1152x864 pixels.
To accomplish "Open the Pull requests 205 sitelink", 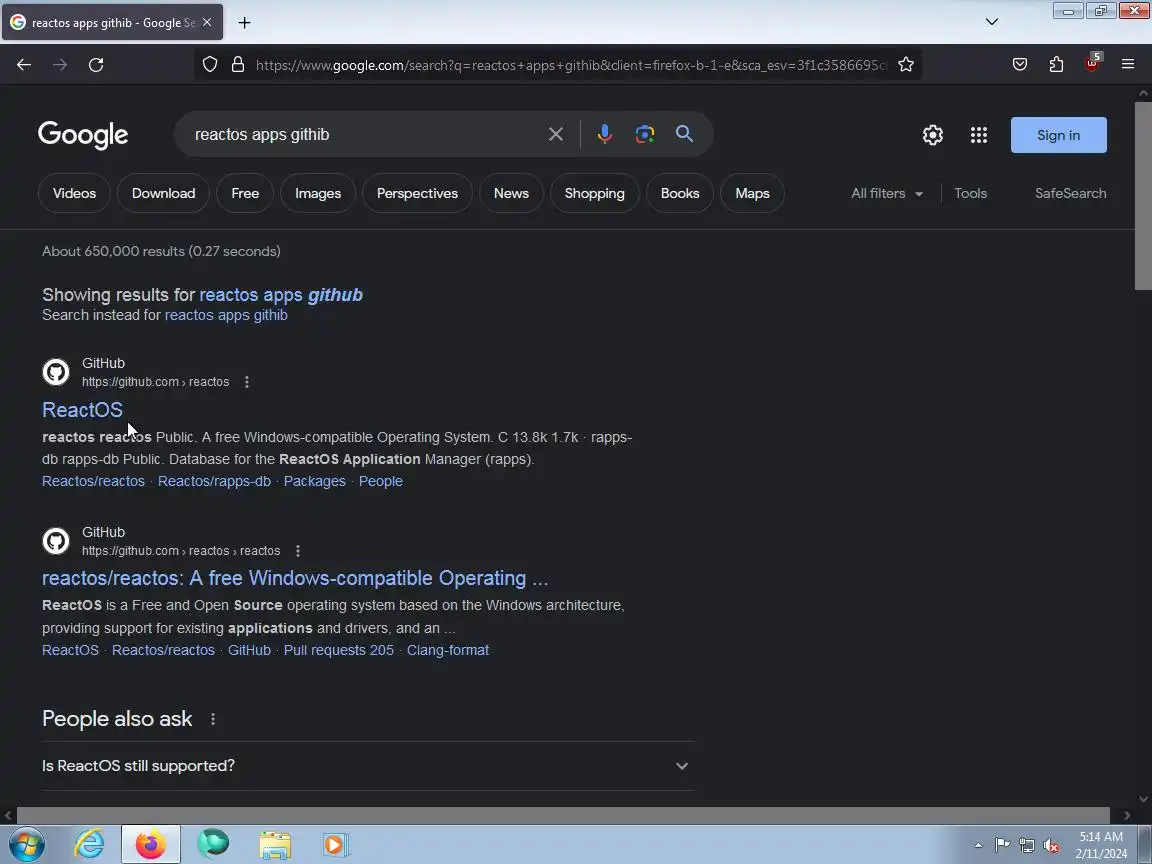I will tap(339, 650).
